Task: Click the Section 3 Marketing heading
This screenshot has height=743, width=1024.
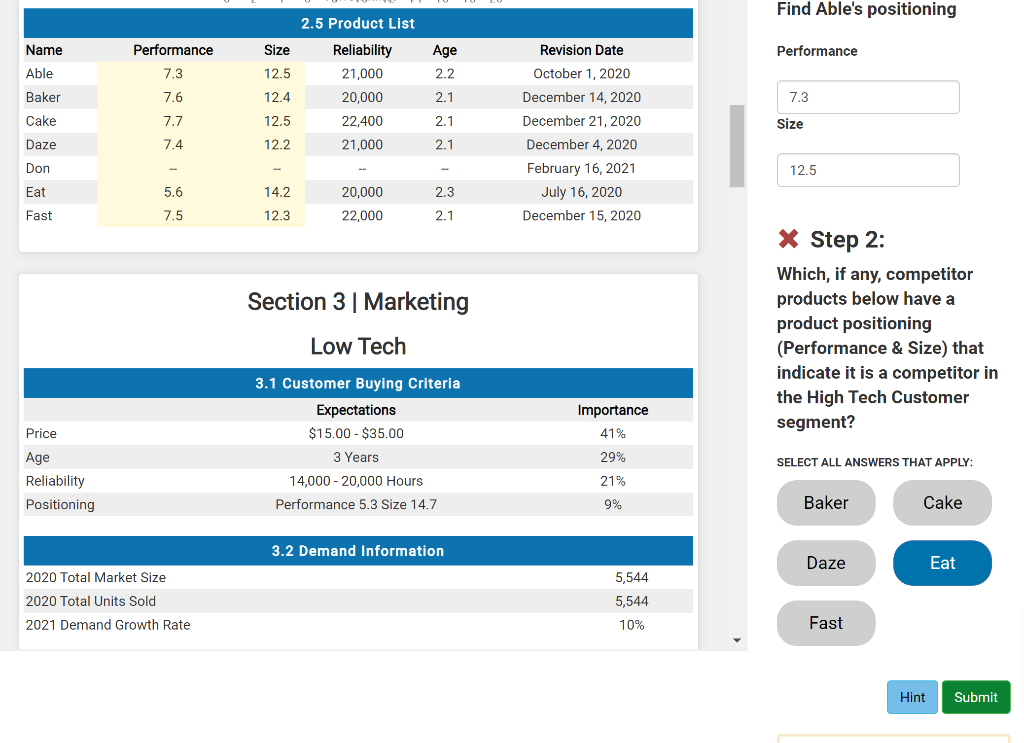Action: click(x=358, y=302)
